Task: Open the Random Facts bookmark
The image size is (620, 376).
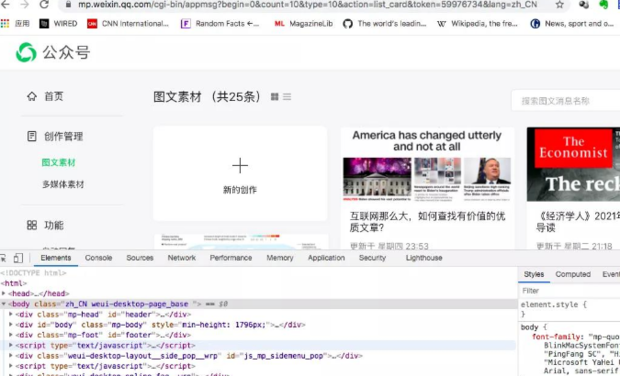Action: click(220, 24)
